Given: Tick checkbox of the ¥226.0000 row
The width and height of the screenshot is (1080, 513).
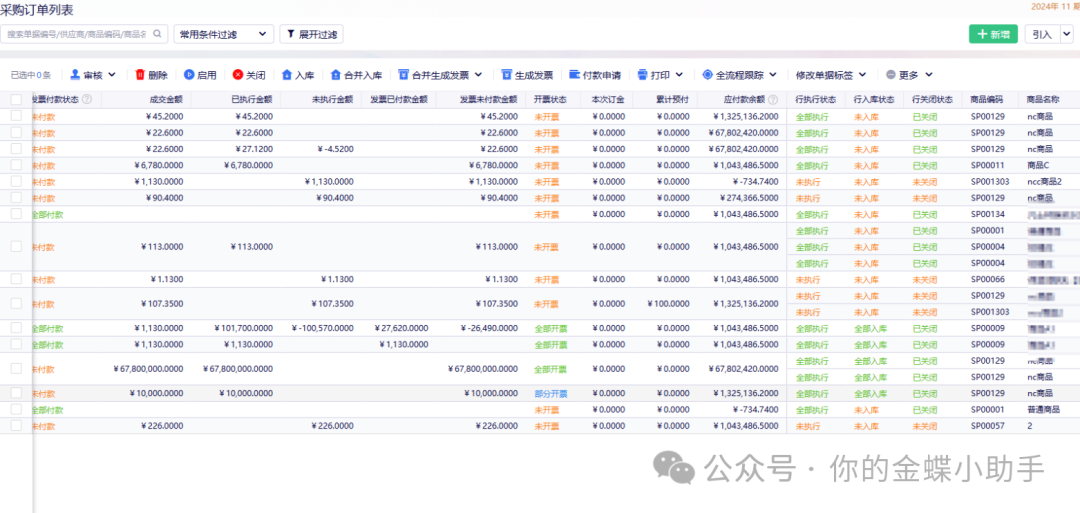Looking at the screenshot, I should click(16, 426).
